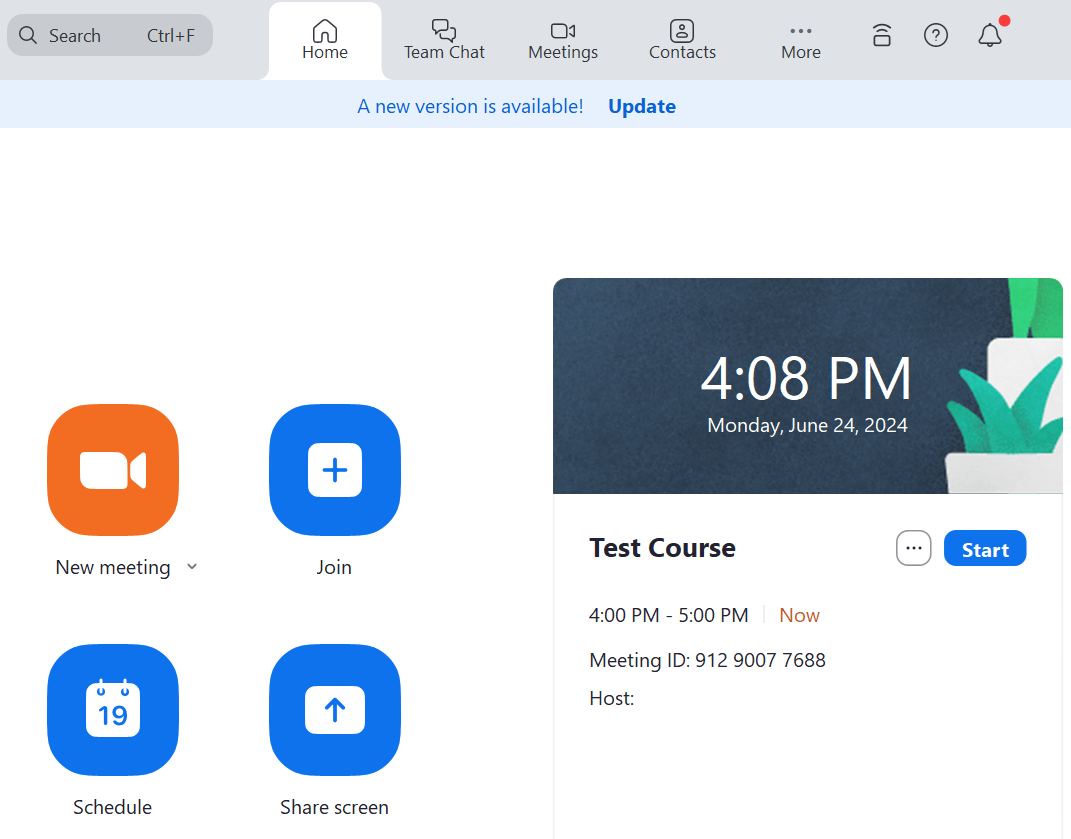The image size is (1071, 839).
Task: Open the Contacts tab
Action: [682, 40]
